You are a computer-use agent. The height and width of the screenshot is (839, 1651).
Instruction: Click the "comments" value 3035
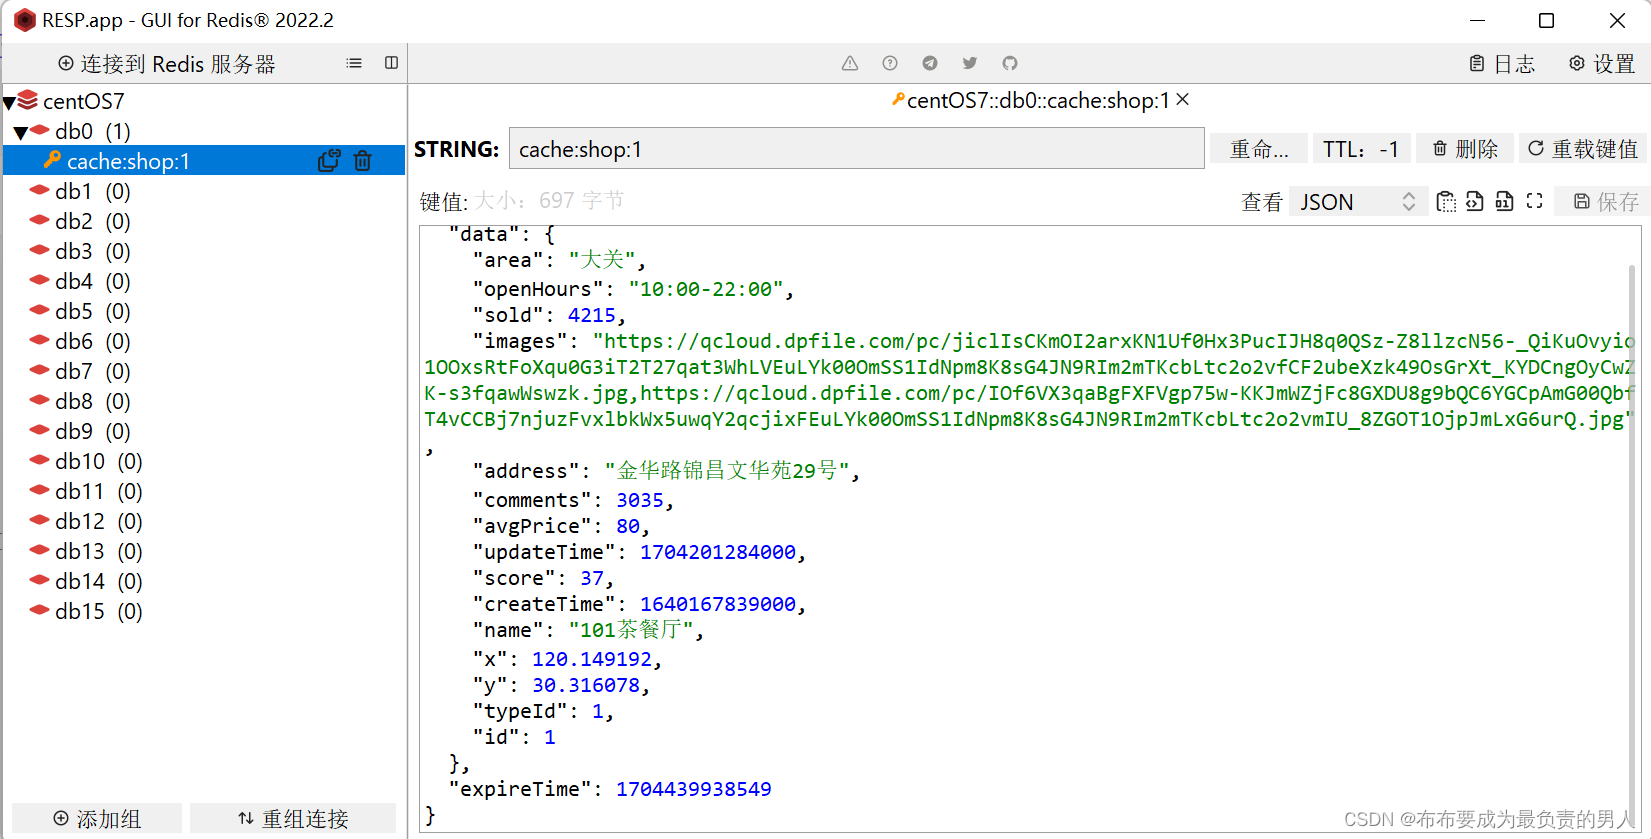(640, 500)
